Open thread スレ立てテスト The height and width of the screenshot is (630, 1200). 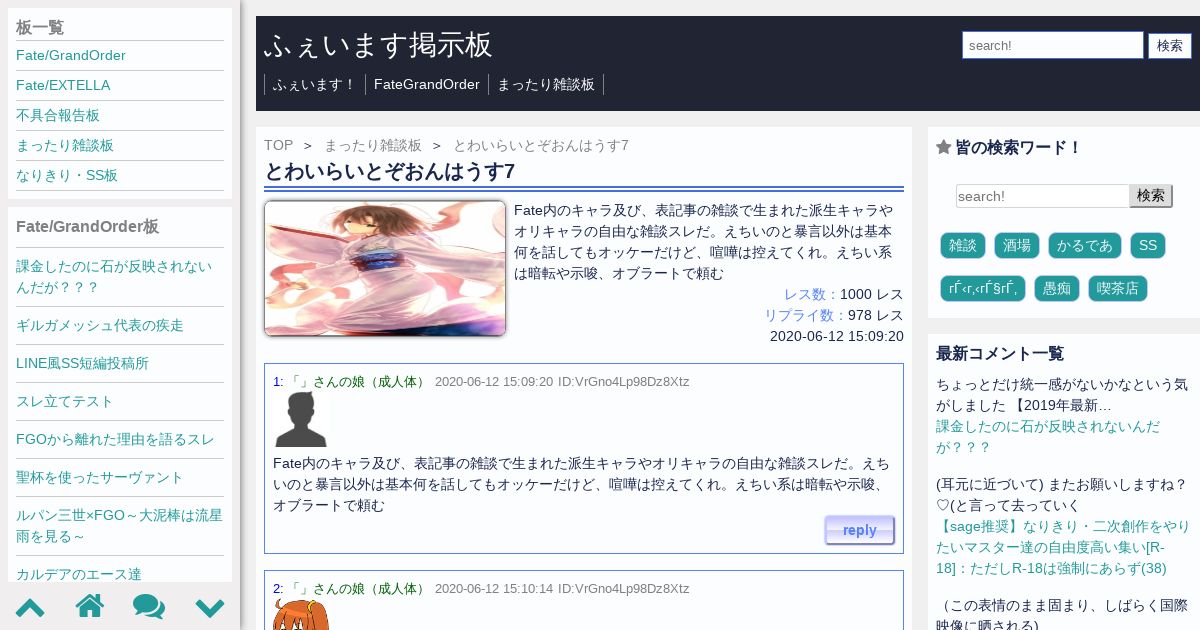pyautogui.click(x=65, y=401)
